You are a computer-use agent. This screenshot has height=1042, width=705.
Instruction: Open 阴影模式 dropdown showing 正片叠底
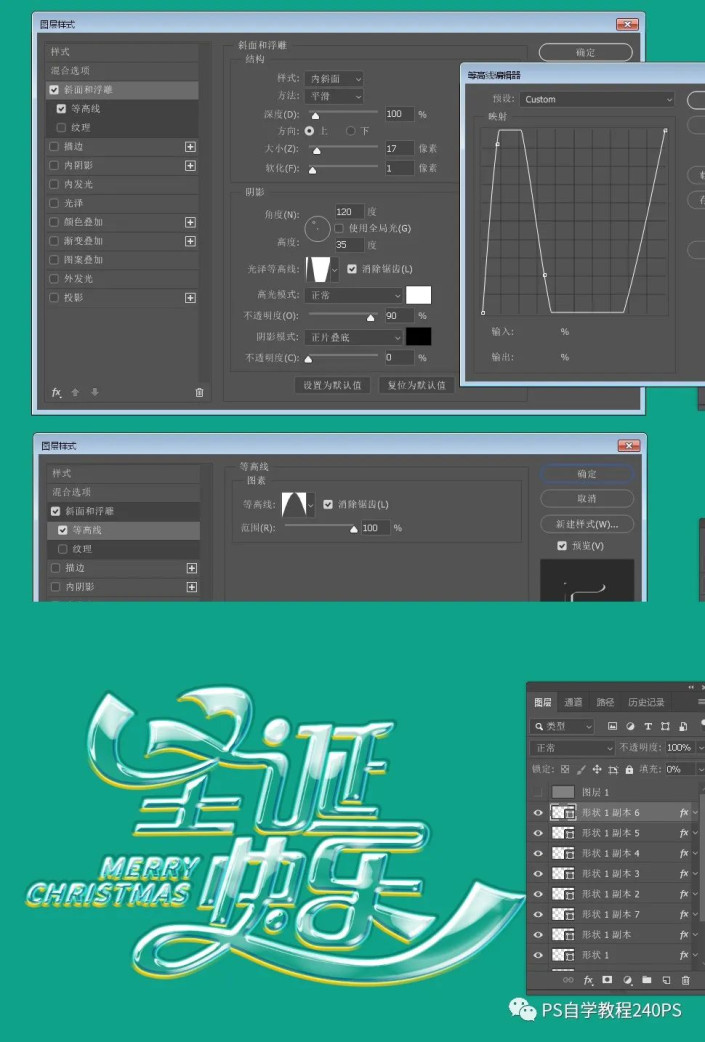353,337
